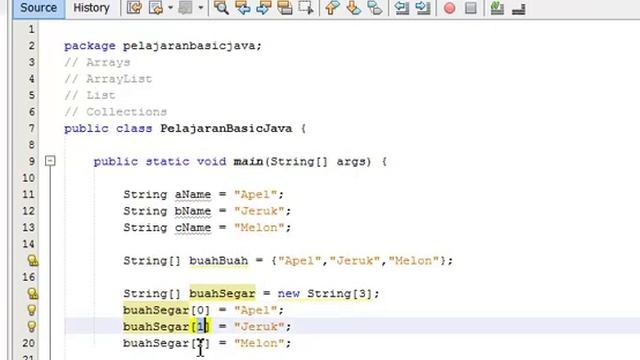This screenshot has height=360, width=640.
Task: Click the bName variable
Action: pyautogui.click(x=193, y=211)
